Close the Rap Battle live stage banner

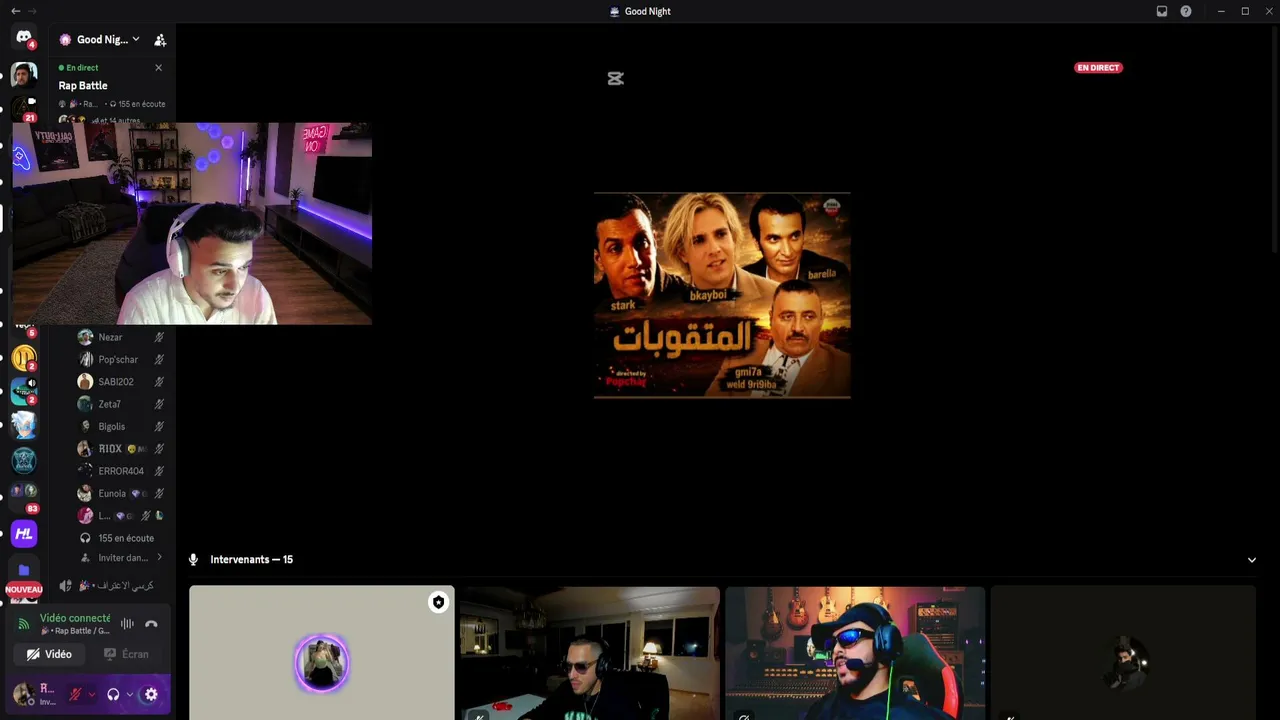pyautogui.click(x=158, y=68)
